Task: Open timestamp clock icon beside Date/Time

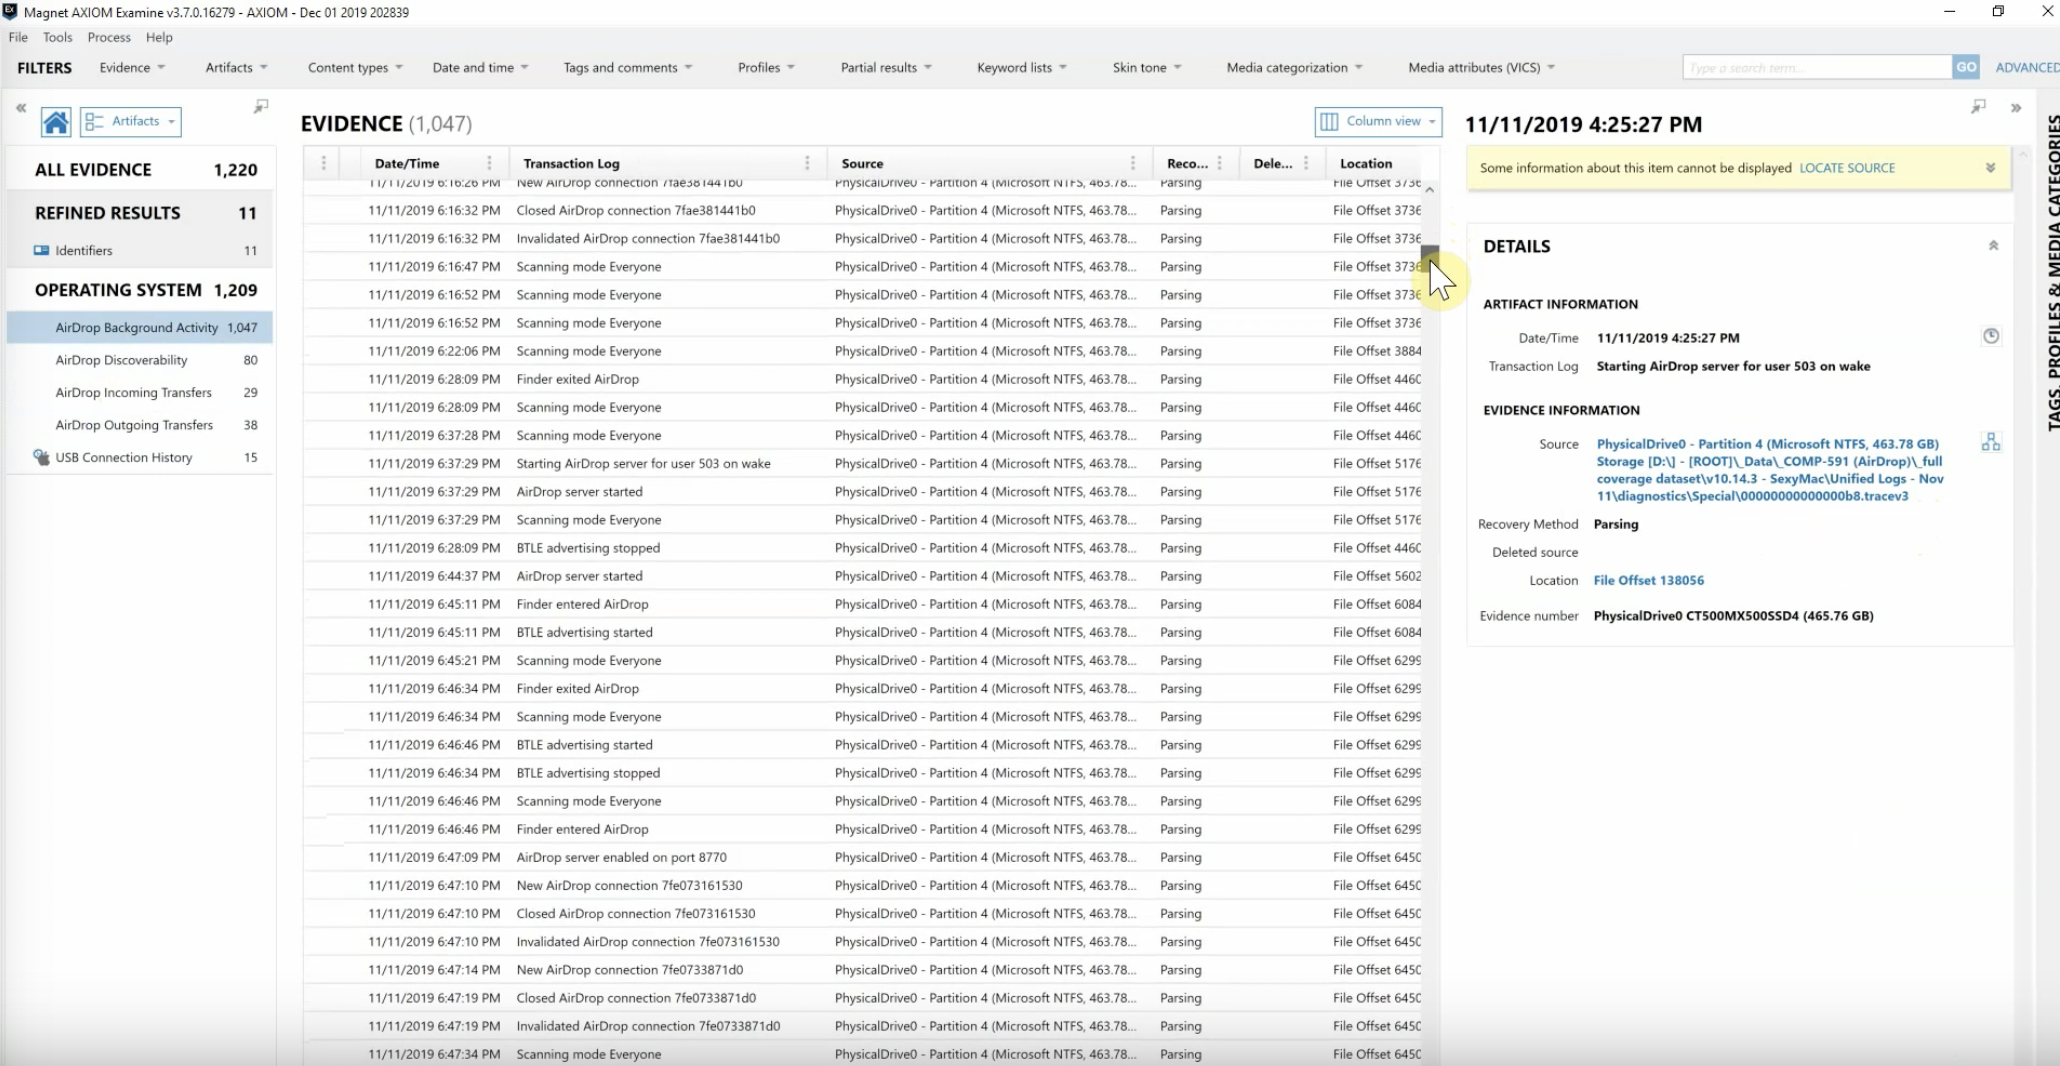Action: click(1991, 336)
